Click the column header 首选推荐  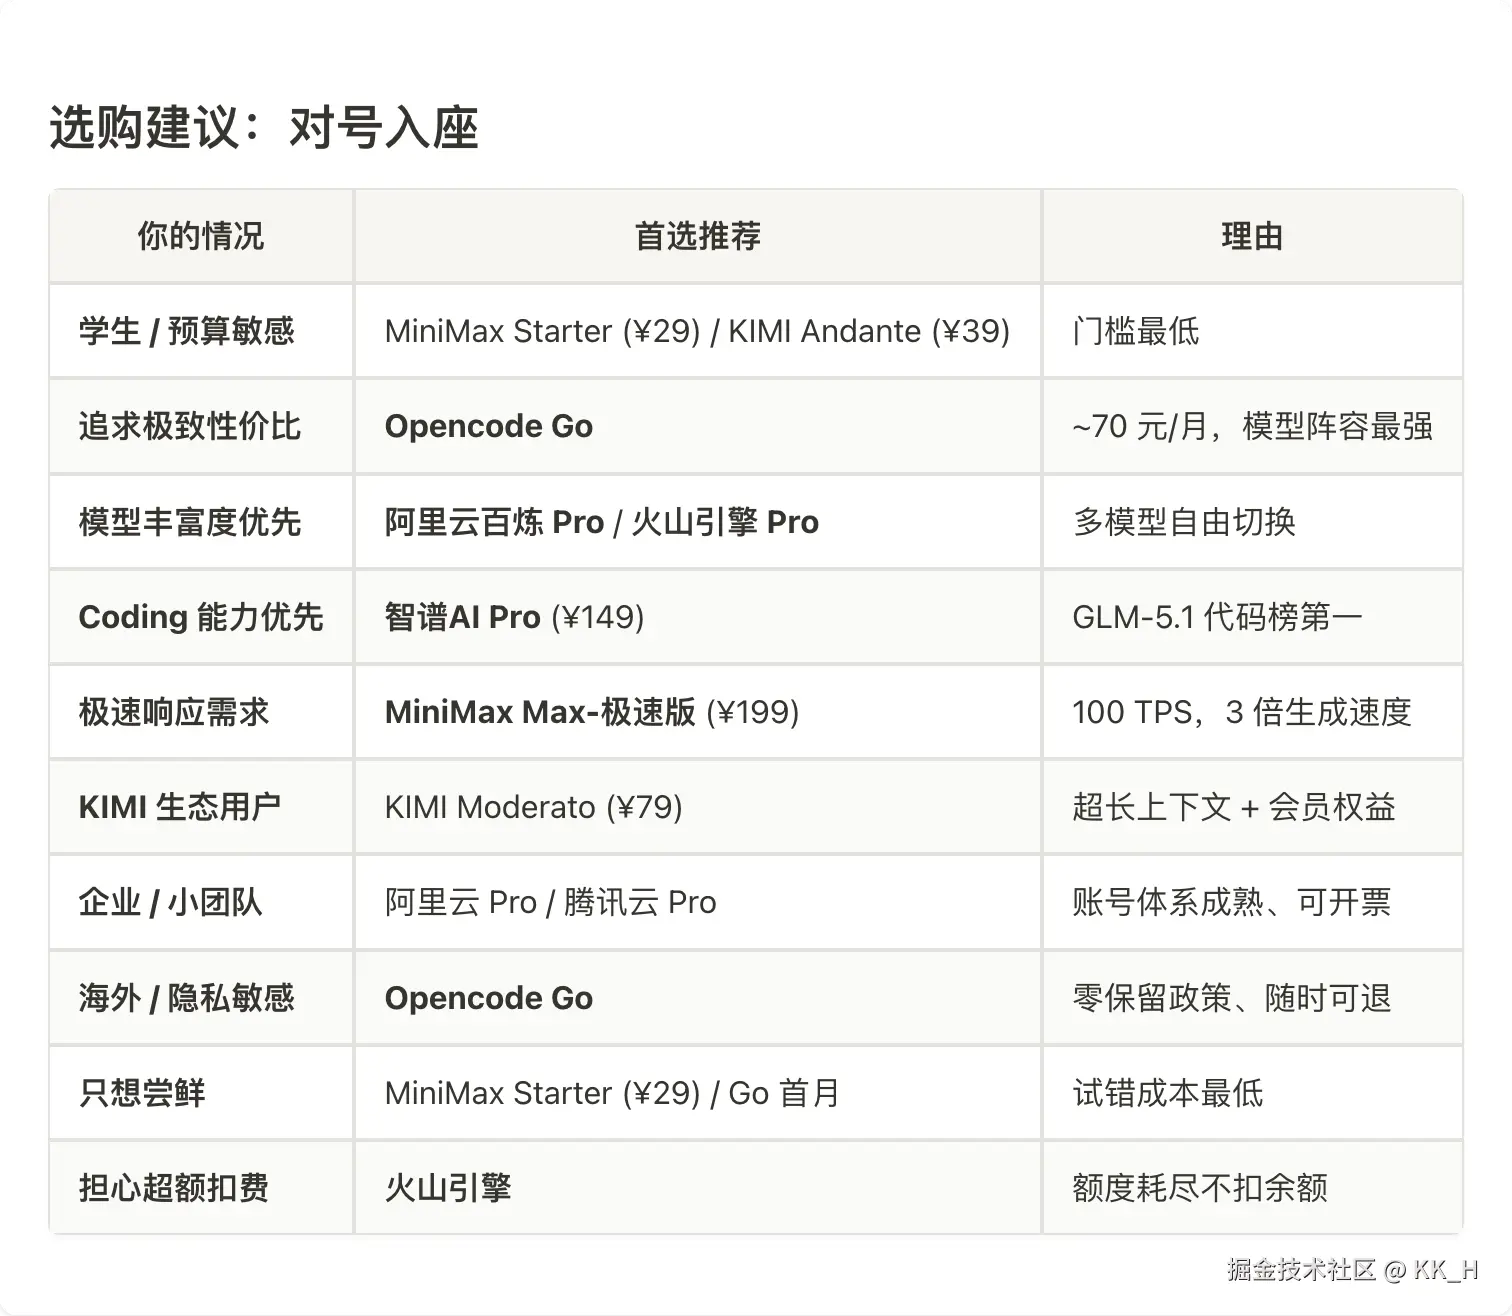[x=698, y=236]
